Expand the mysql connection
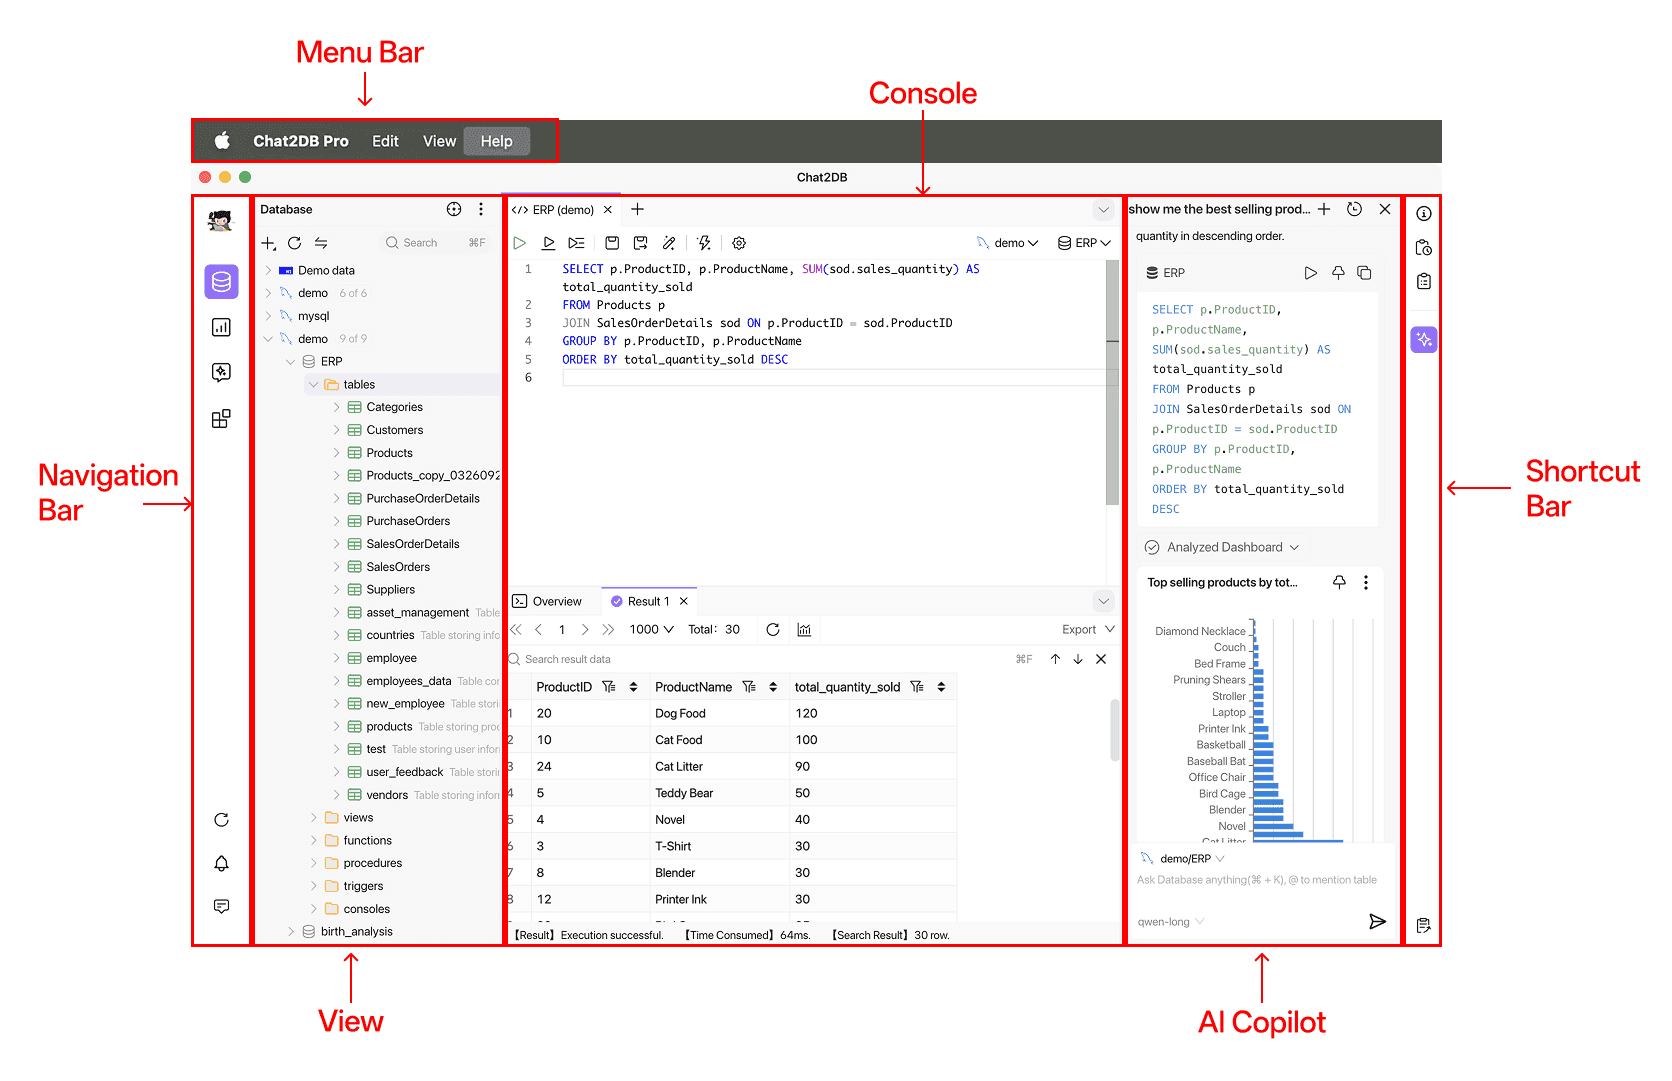 (268, 316)
